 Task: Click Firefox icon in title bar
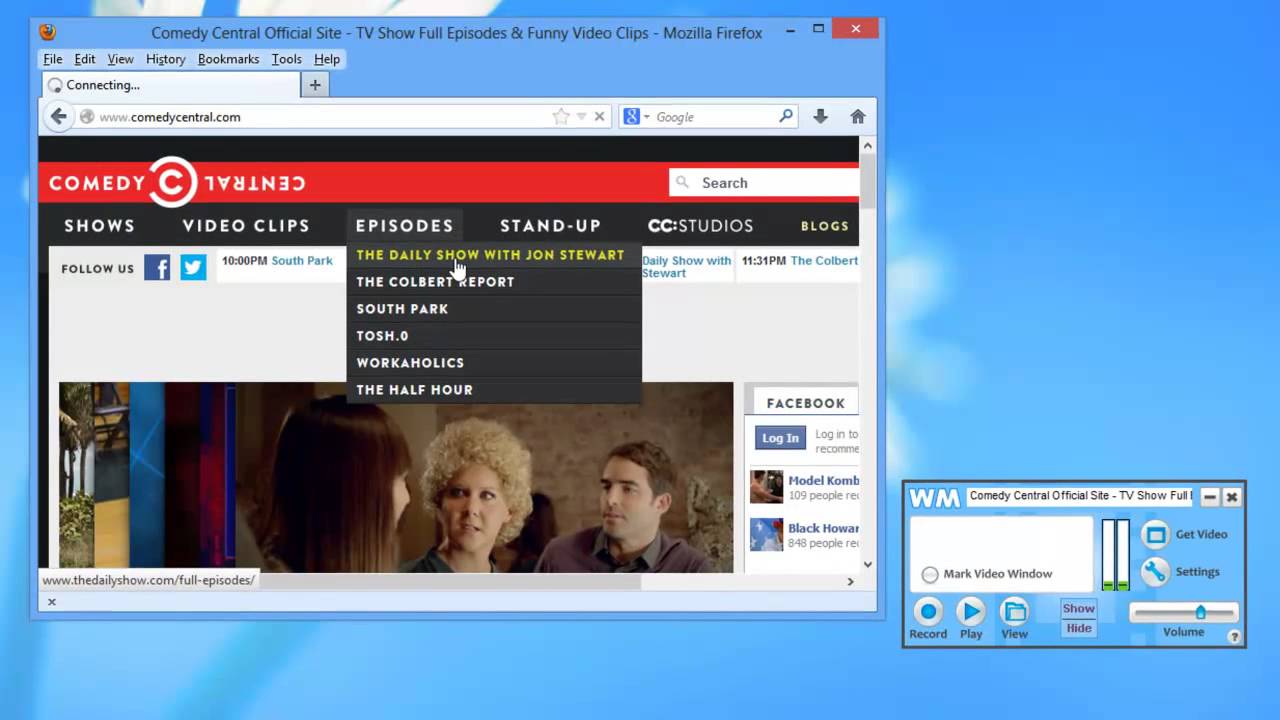(x=48, y=32)
